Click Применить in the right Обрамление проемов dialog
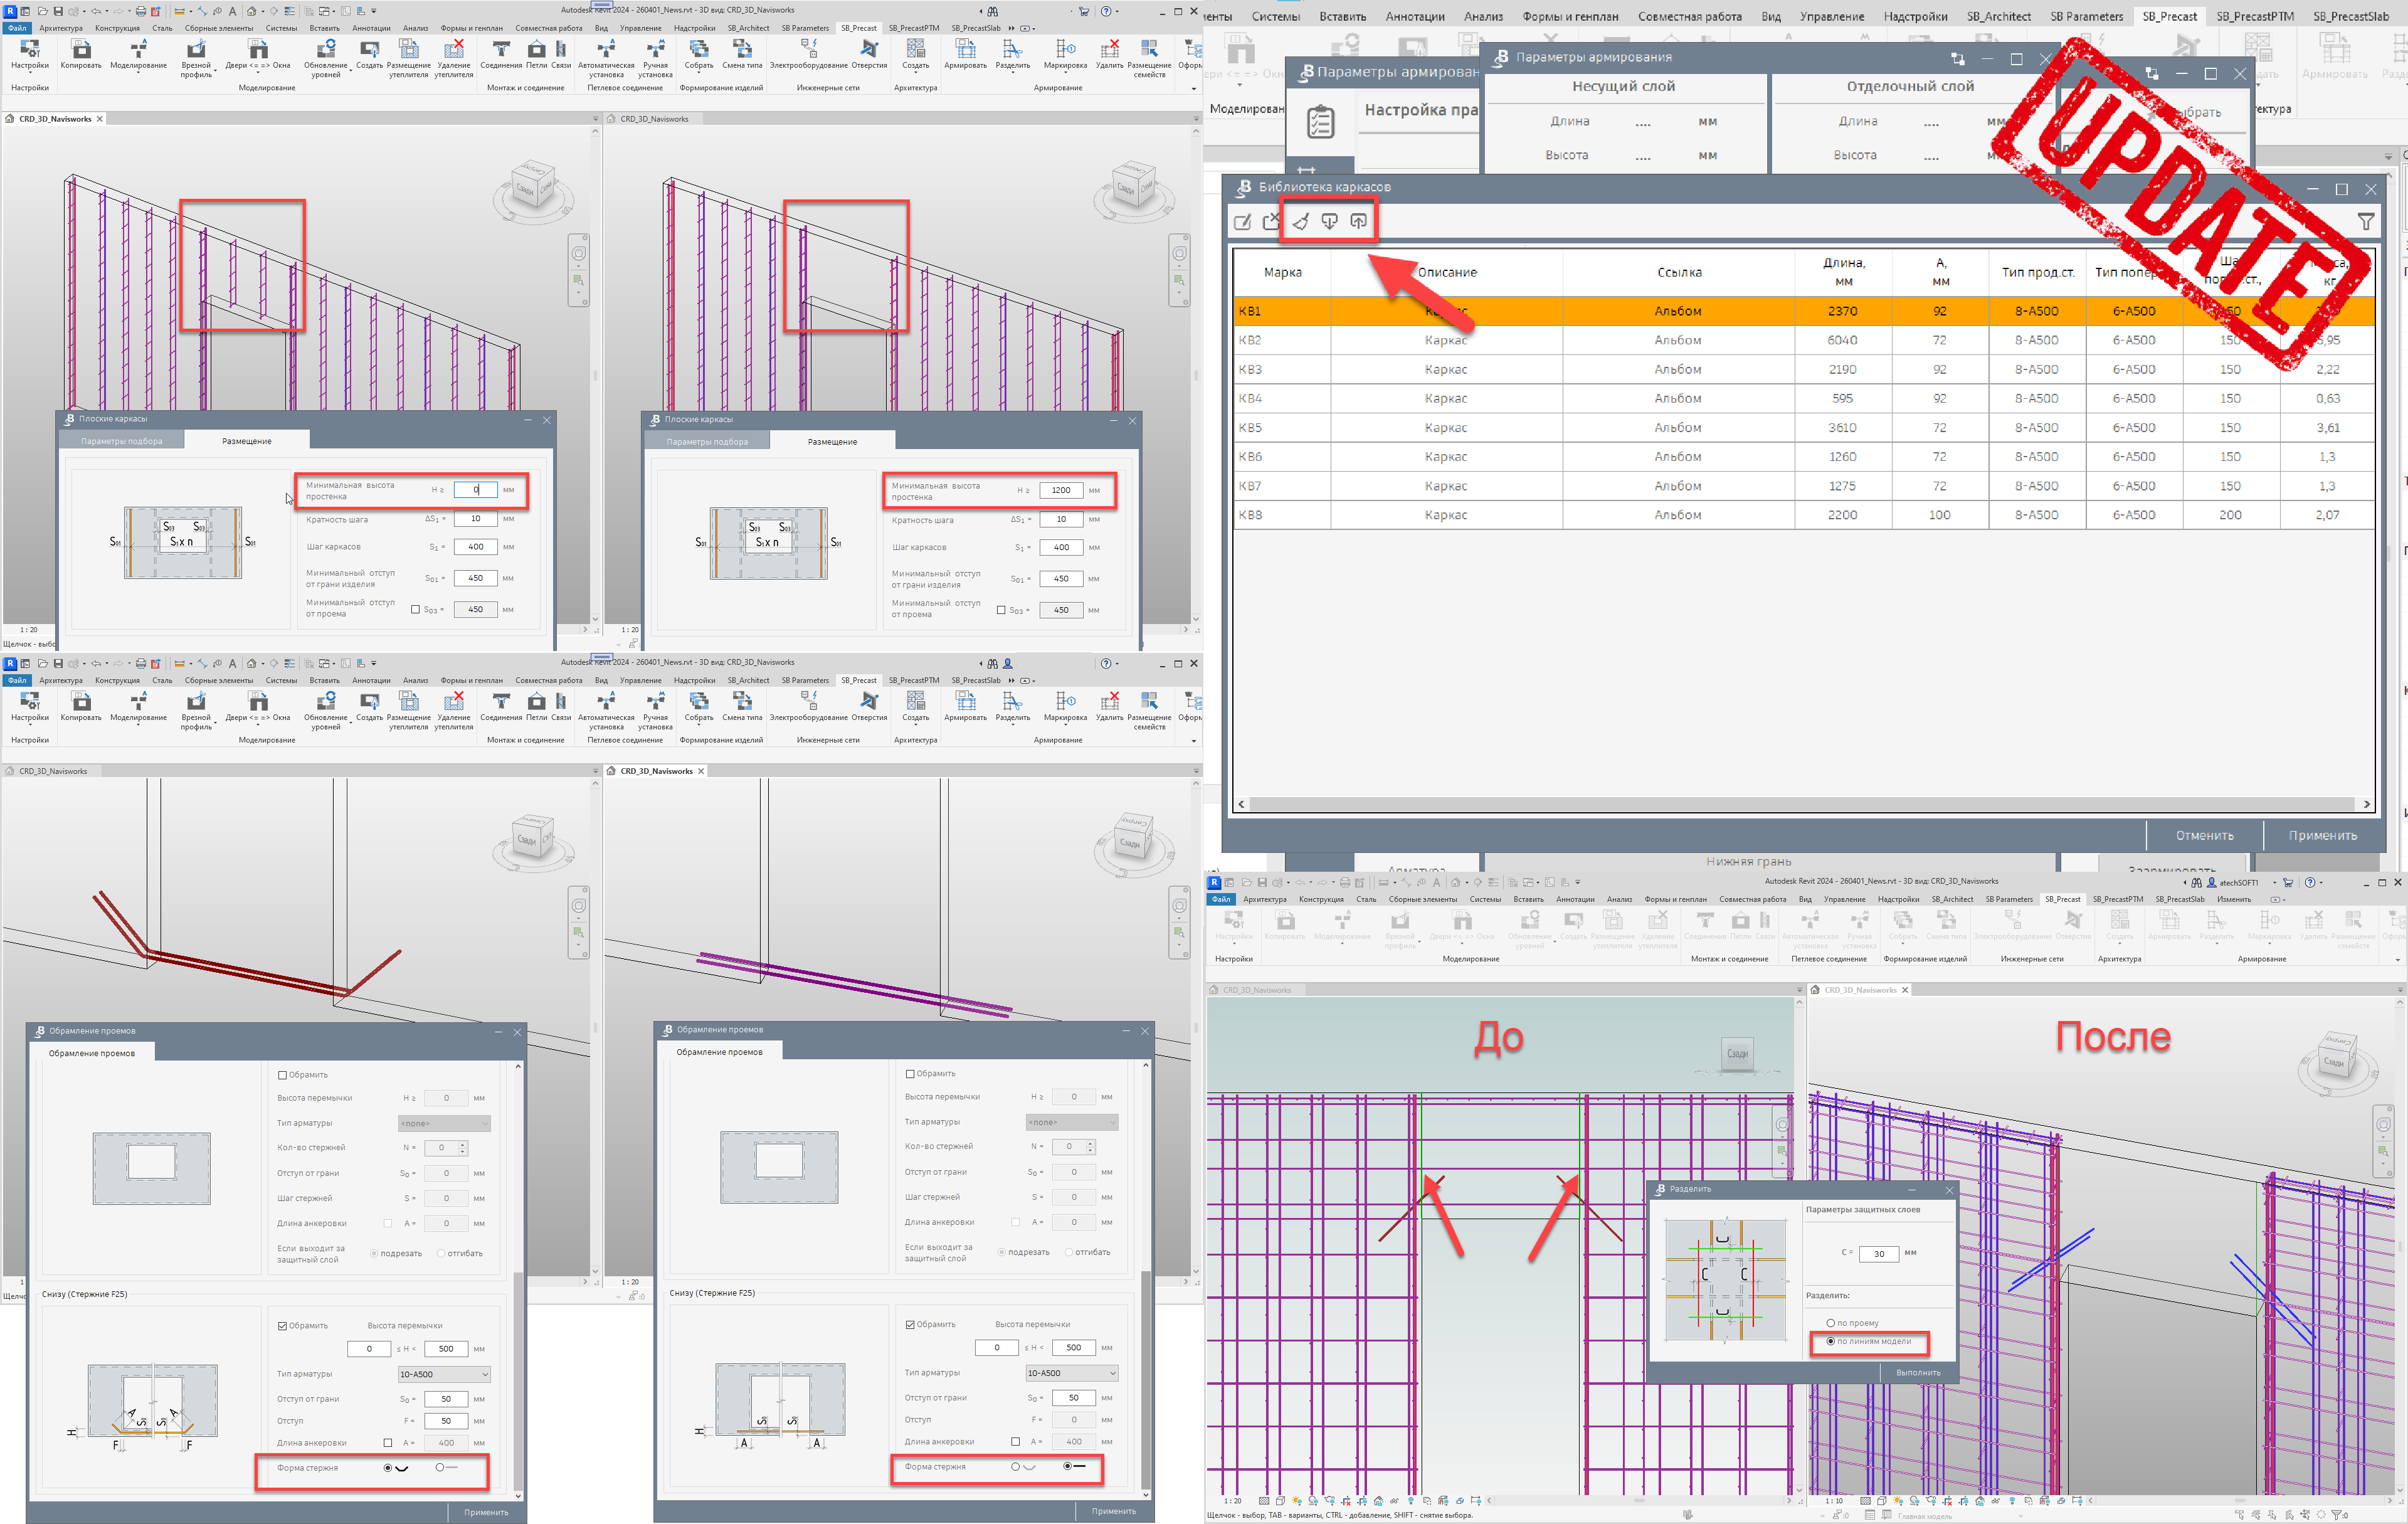Image resolution: width=2408 pixels, height=1524 pixels. (1114, 1511)
